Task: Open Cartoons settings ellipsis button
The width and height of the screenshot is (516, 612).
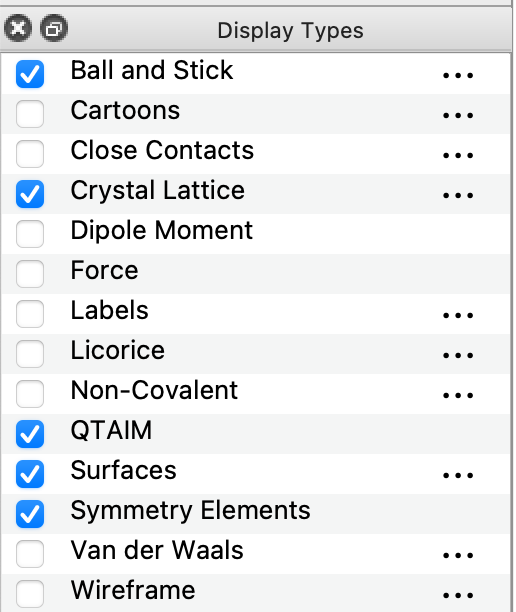Action: [x=458, y=115]
